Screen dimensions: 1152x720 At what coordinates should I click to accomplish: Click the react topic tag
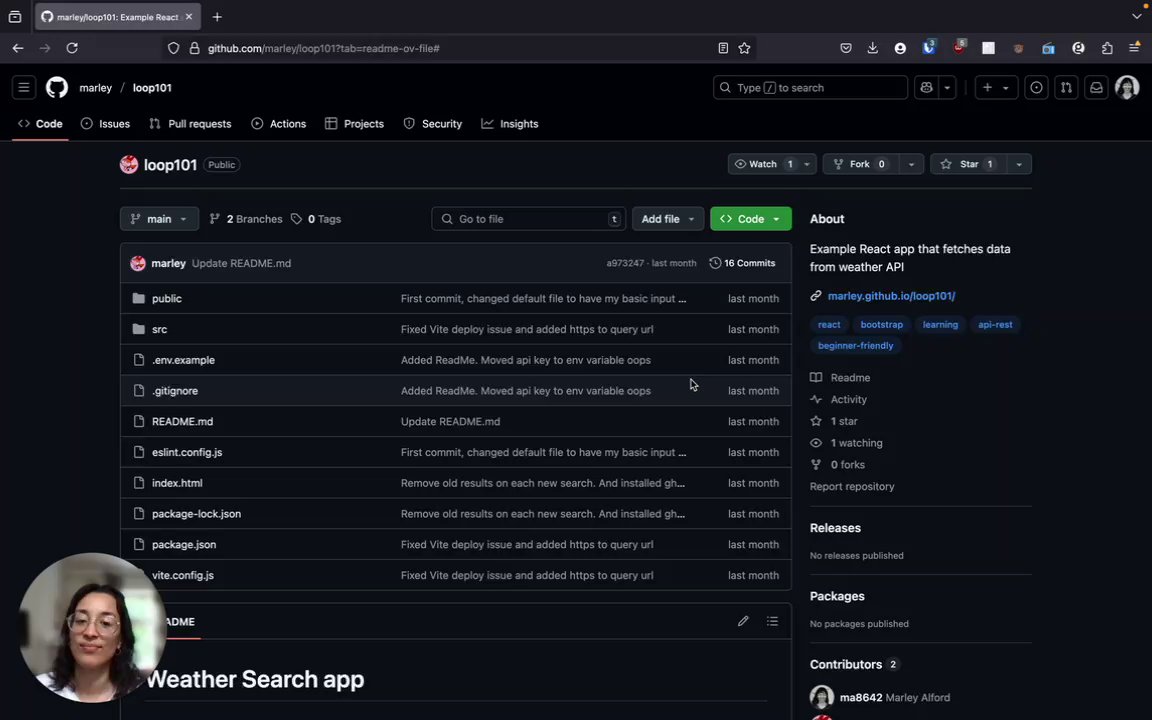click(x=829, y=324)
